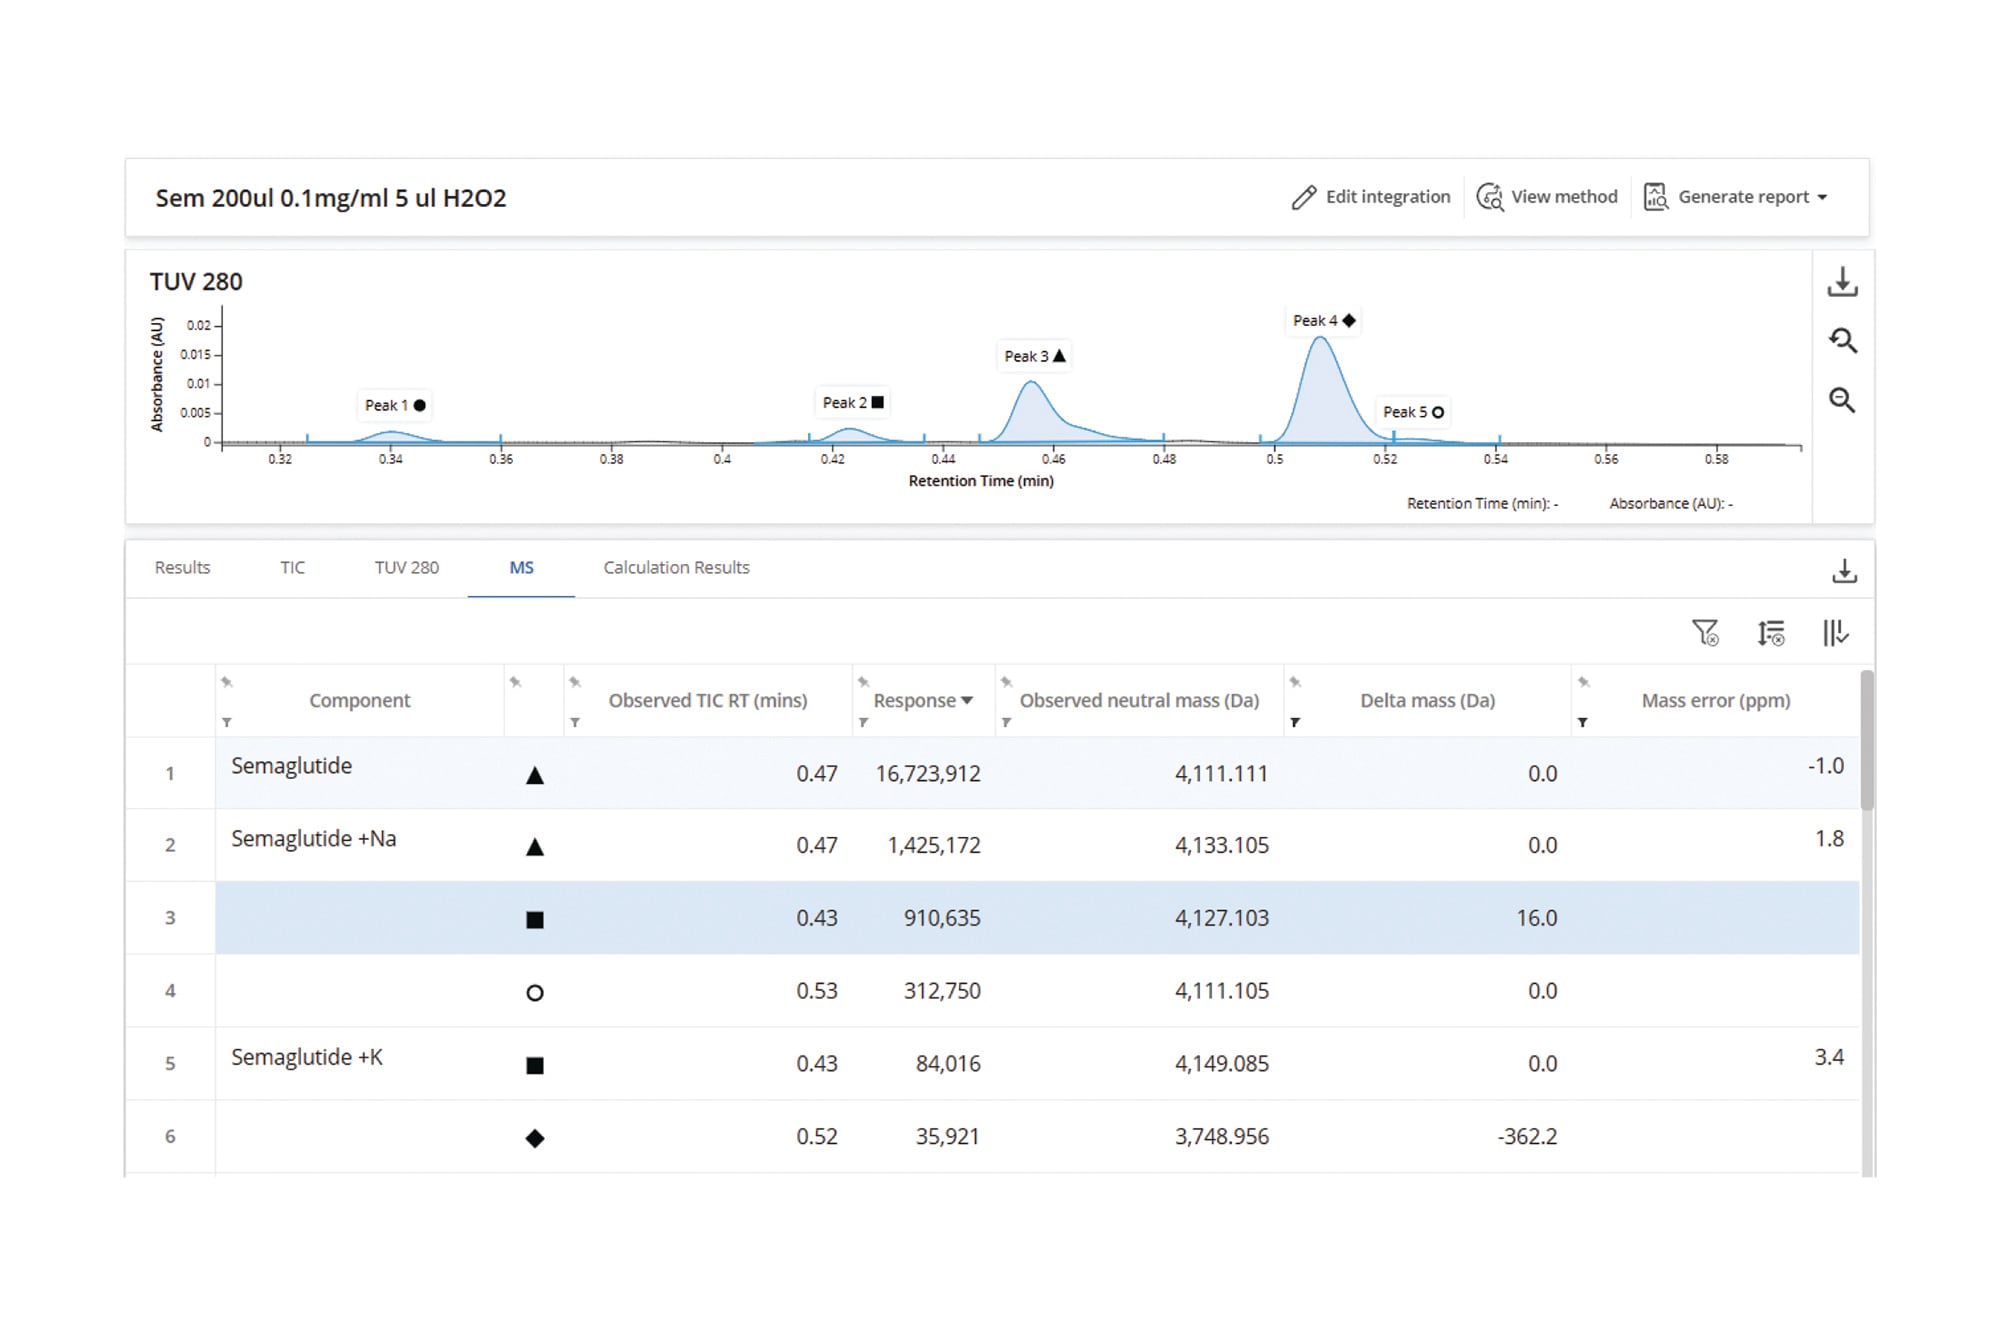This screenshot has height=1333, width=2000.
Task: Download the MS results table
Action: point(1844,571)
